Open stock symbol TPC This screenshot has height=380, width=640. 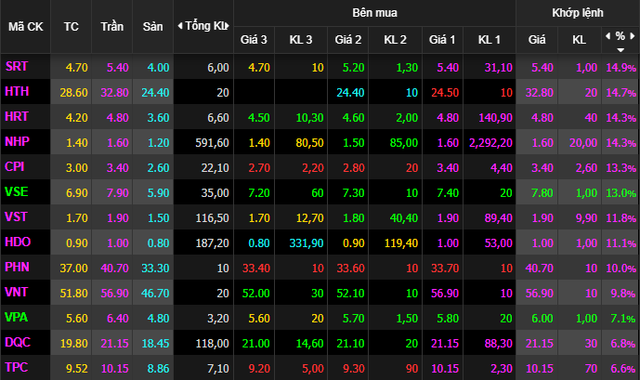point(16,367)
